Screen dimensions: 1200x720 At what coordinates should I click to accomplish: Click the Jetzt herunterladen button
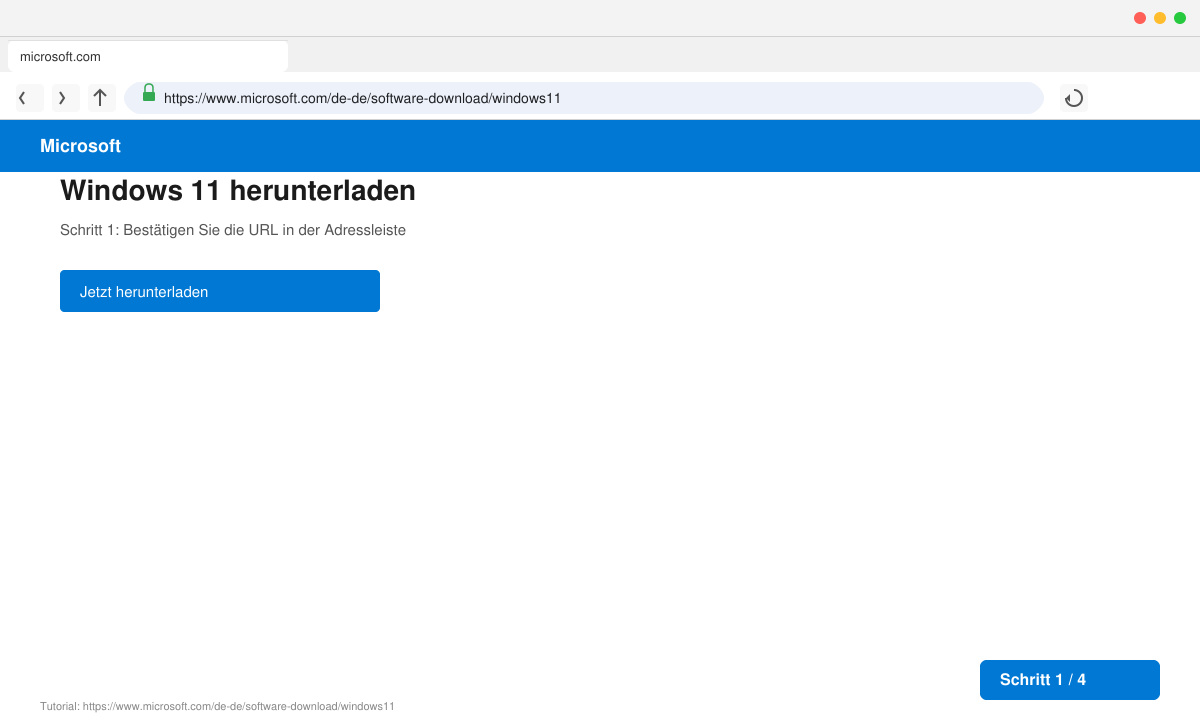[x=220, y=291]
